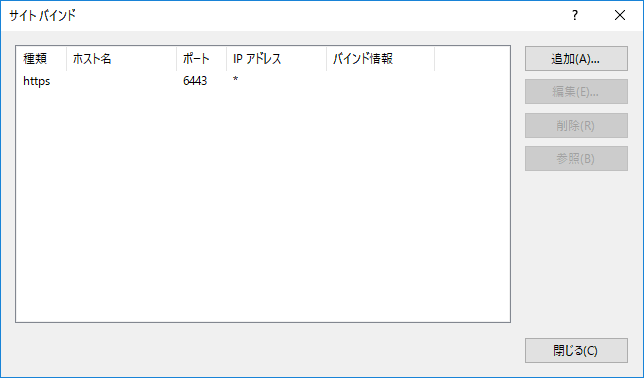Sort by the 種類 column header
644x378 pixels.
[41, 59]
